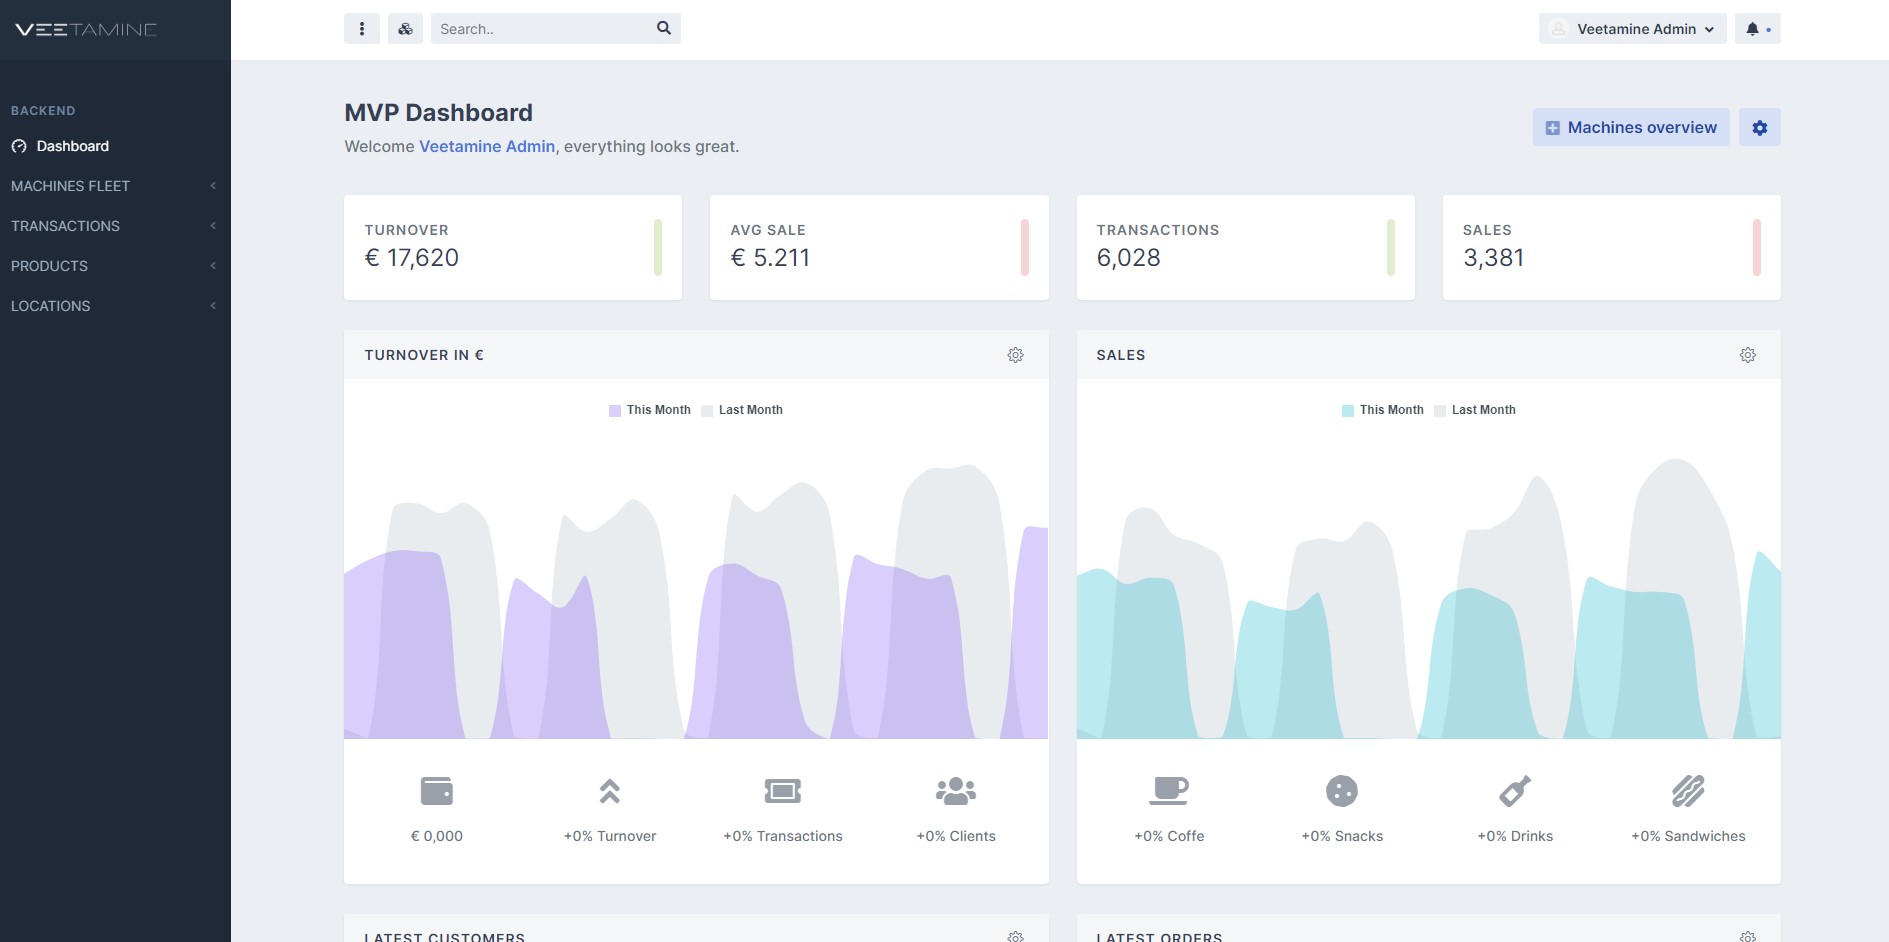Toggle Last Month legend in Turnover chart
The height and width of the screenshot is (942, 1889).
[742, 410]
